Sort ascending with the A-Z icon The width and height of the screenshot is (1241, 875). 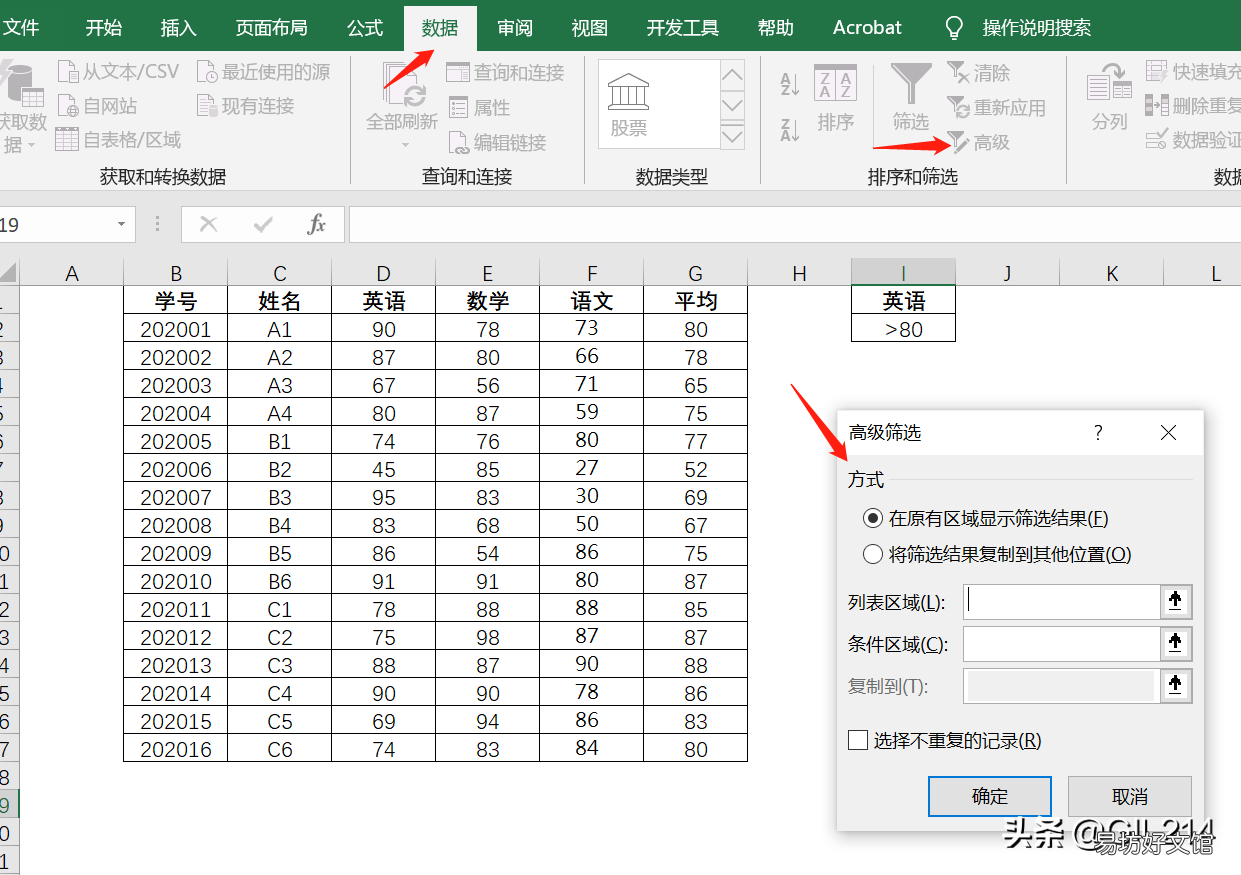[790, 85]
